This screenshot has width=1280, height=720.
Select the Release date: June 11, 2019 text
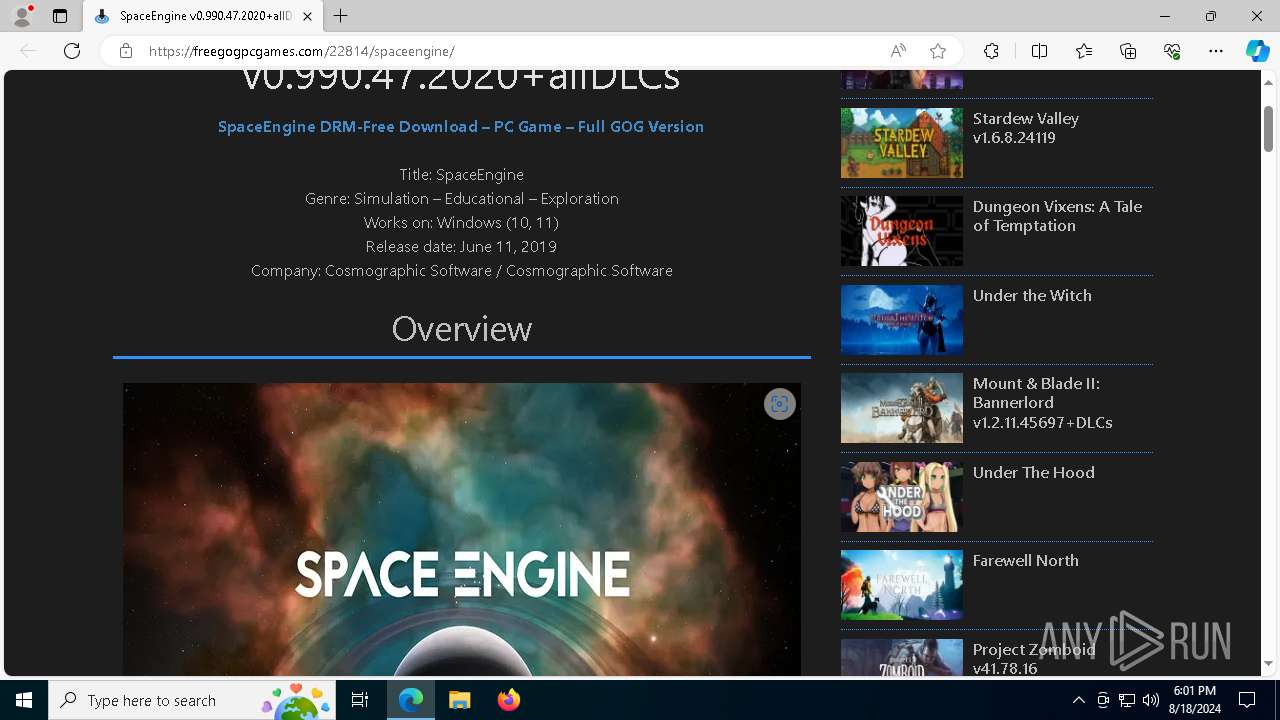pos(461,247)
